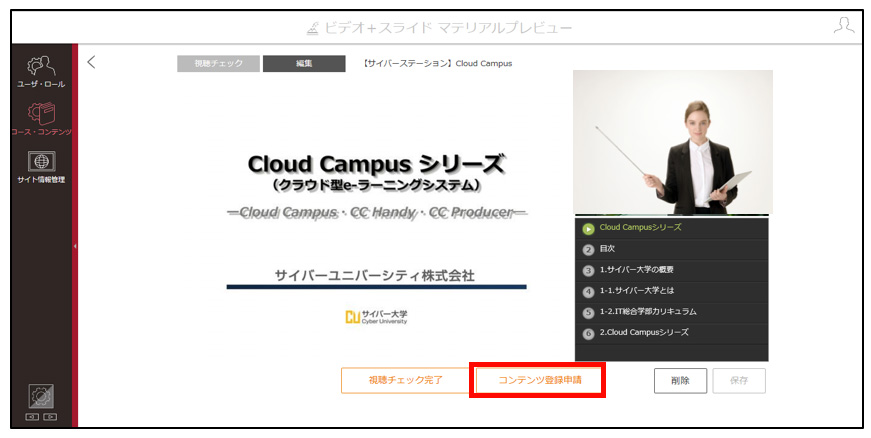
Task: Open the Course Contents sidebar icon
Action: [41, 119]
